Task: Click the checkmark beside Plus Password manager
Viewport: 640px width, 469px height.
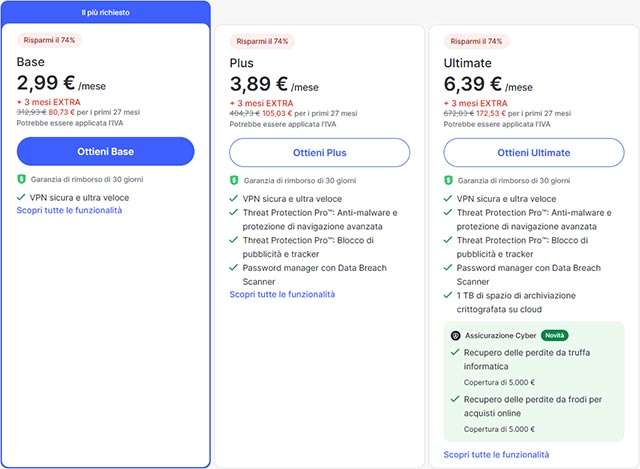Action: pyautogui.click(x=234, y=268)
